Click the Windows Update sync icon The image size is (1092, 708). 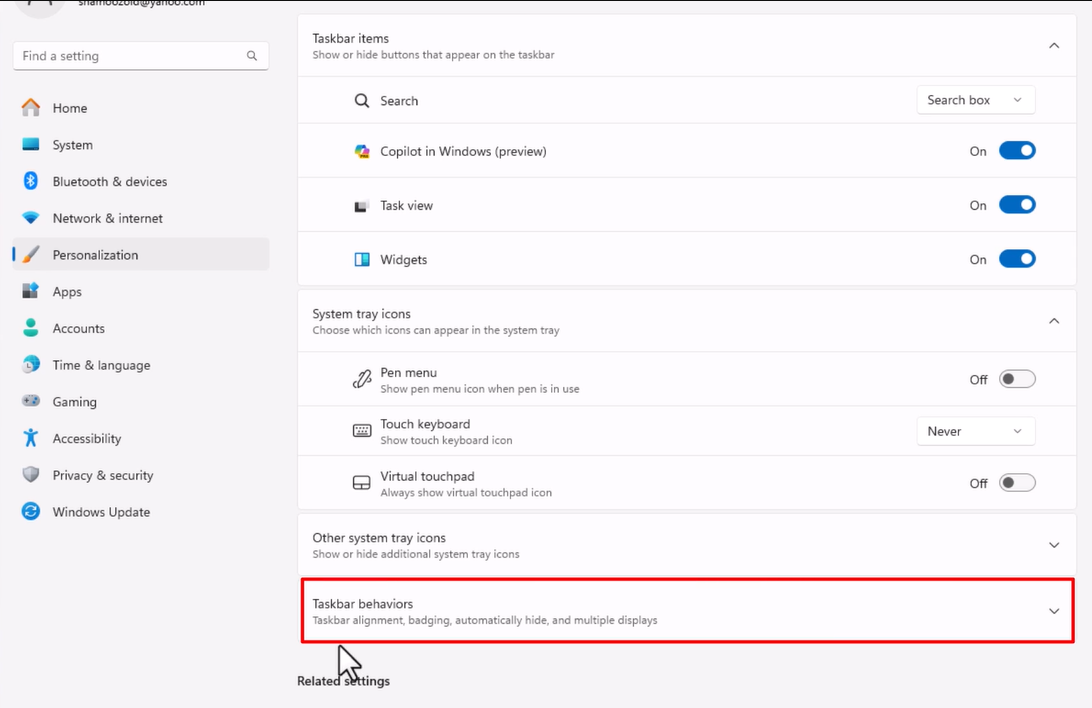(31, 512)
